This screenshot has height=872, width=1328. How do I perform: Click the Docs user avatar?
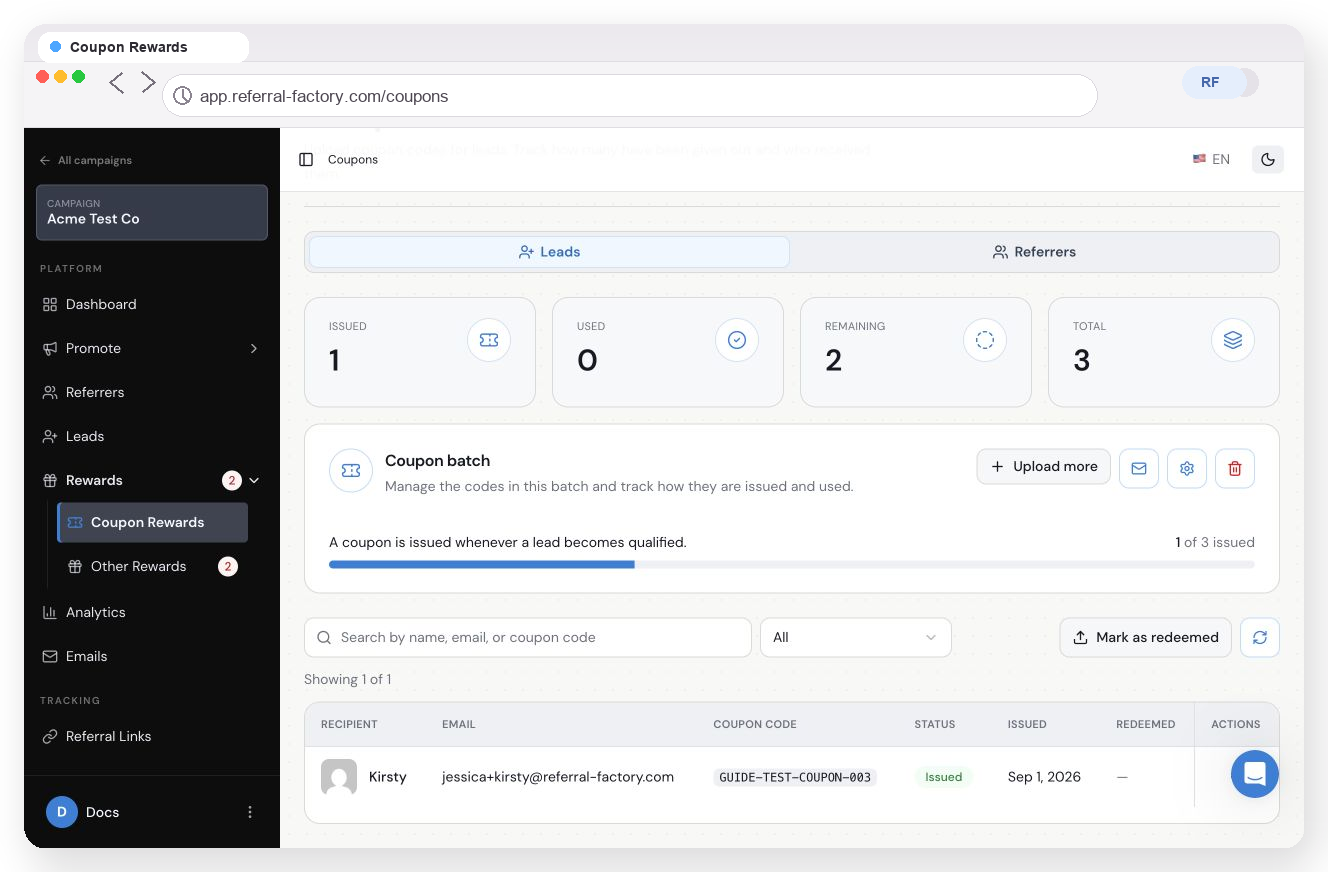pyautogui.click(x=62, y=812)
